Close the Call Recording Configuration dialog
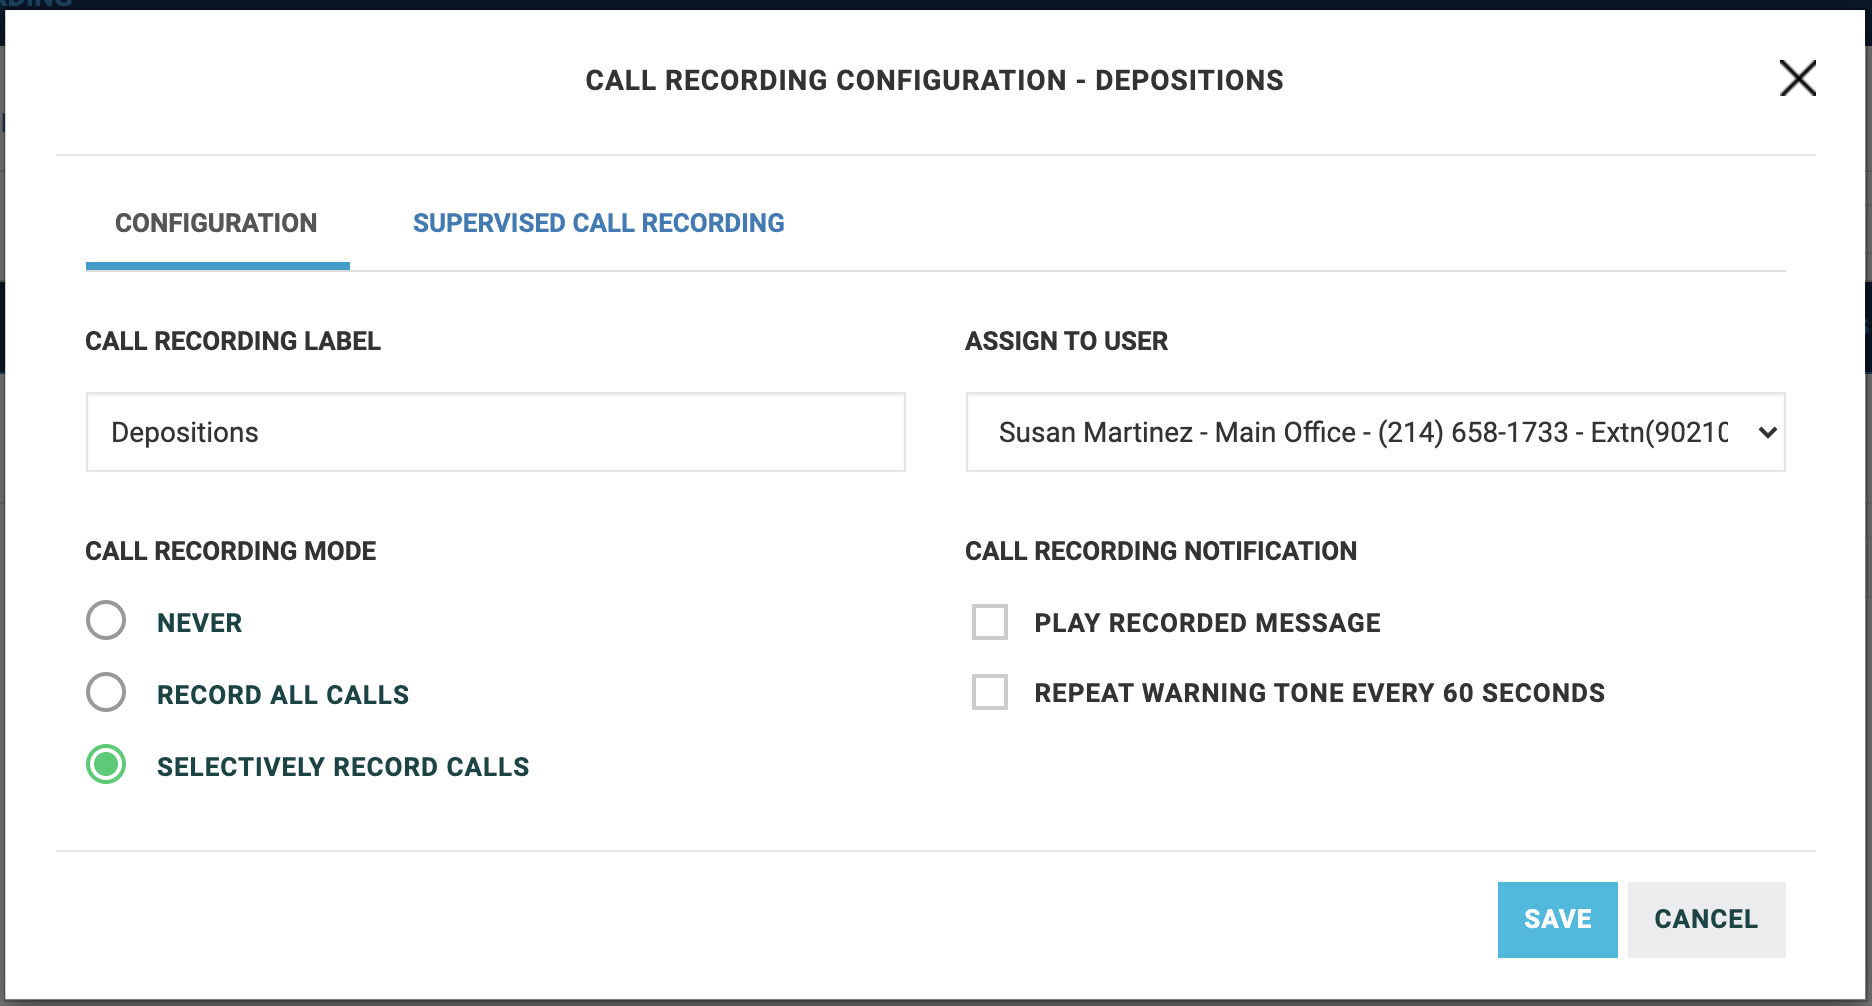The width and height of the screenshot is (1872, 1006). (1797, 78)
